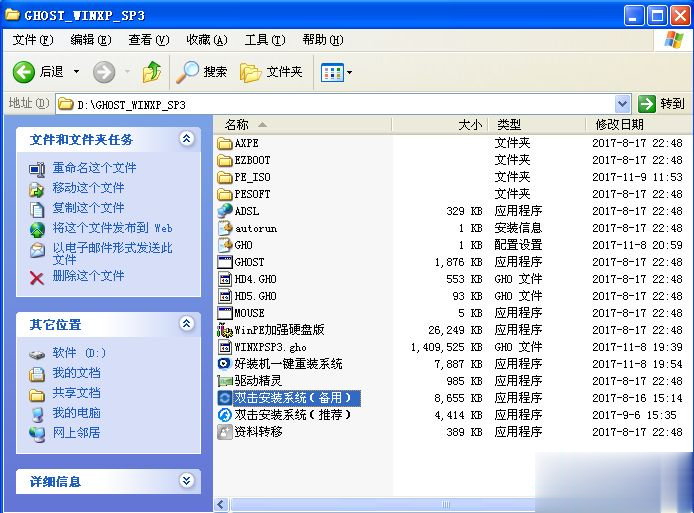Image resolution: width=694 pixels, height=513 pixels.
Task: Open the Views mode dropdown
Action: tap(336, 72)
